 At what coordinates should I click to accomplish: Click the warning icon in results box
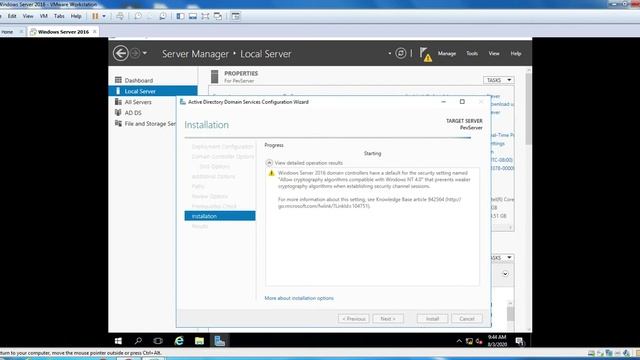pos(271,173)
